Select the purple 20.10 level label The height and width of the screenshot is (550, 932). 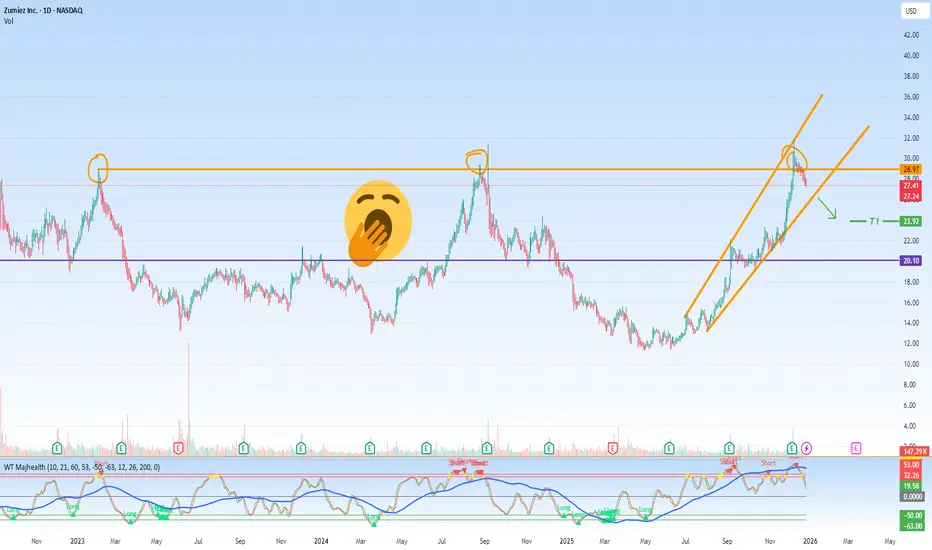coord(911,260)
